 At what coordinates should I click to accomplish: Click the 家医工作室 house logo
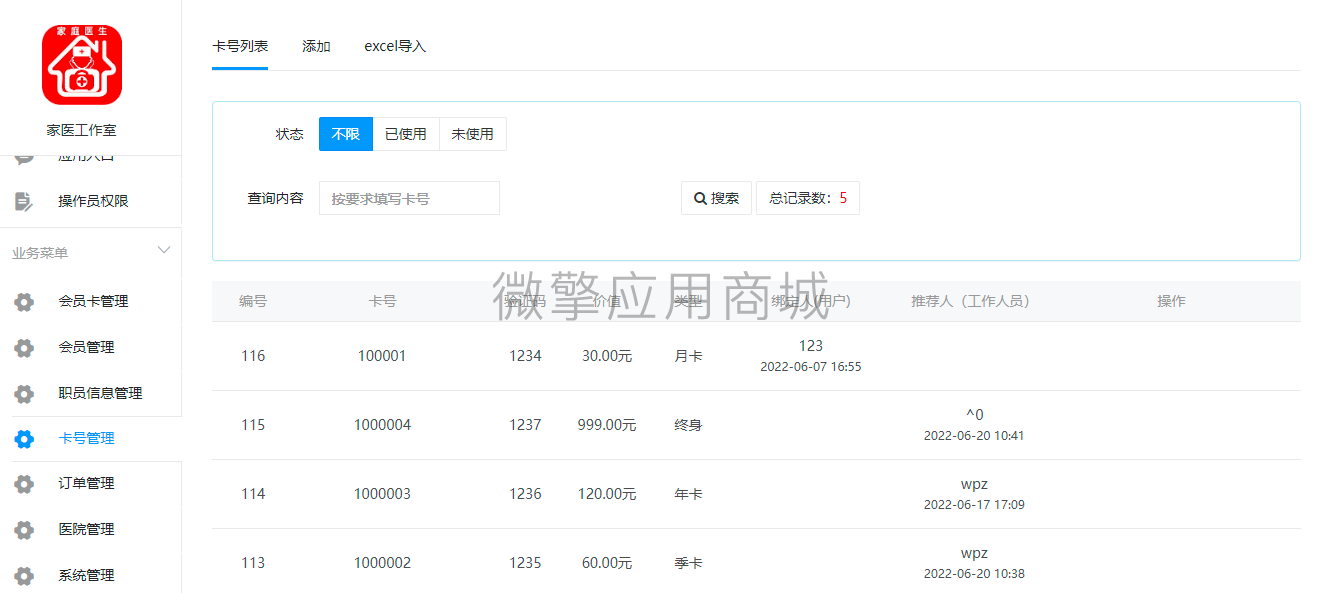click(82, 65)
